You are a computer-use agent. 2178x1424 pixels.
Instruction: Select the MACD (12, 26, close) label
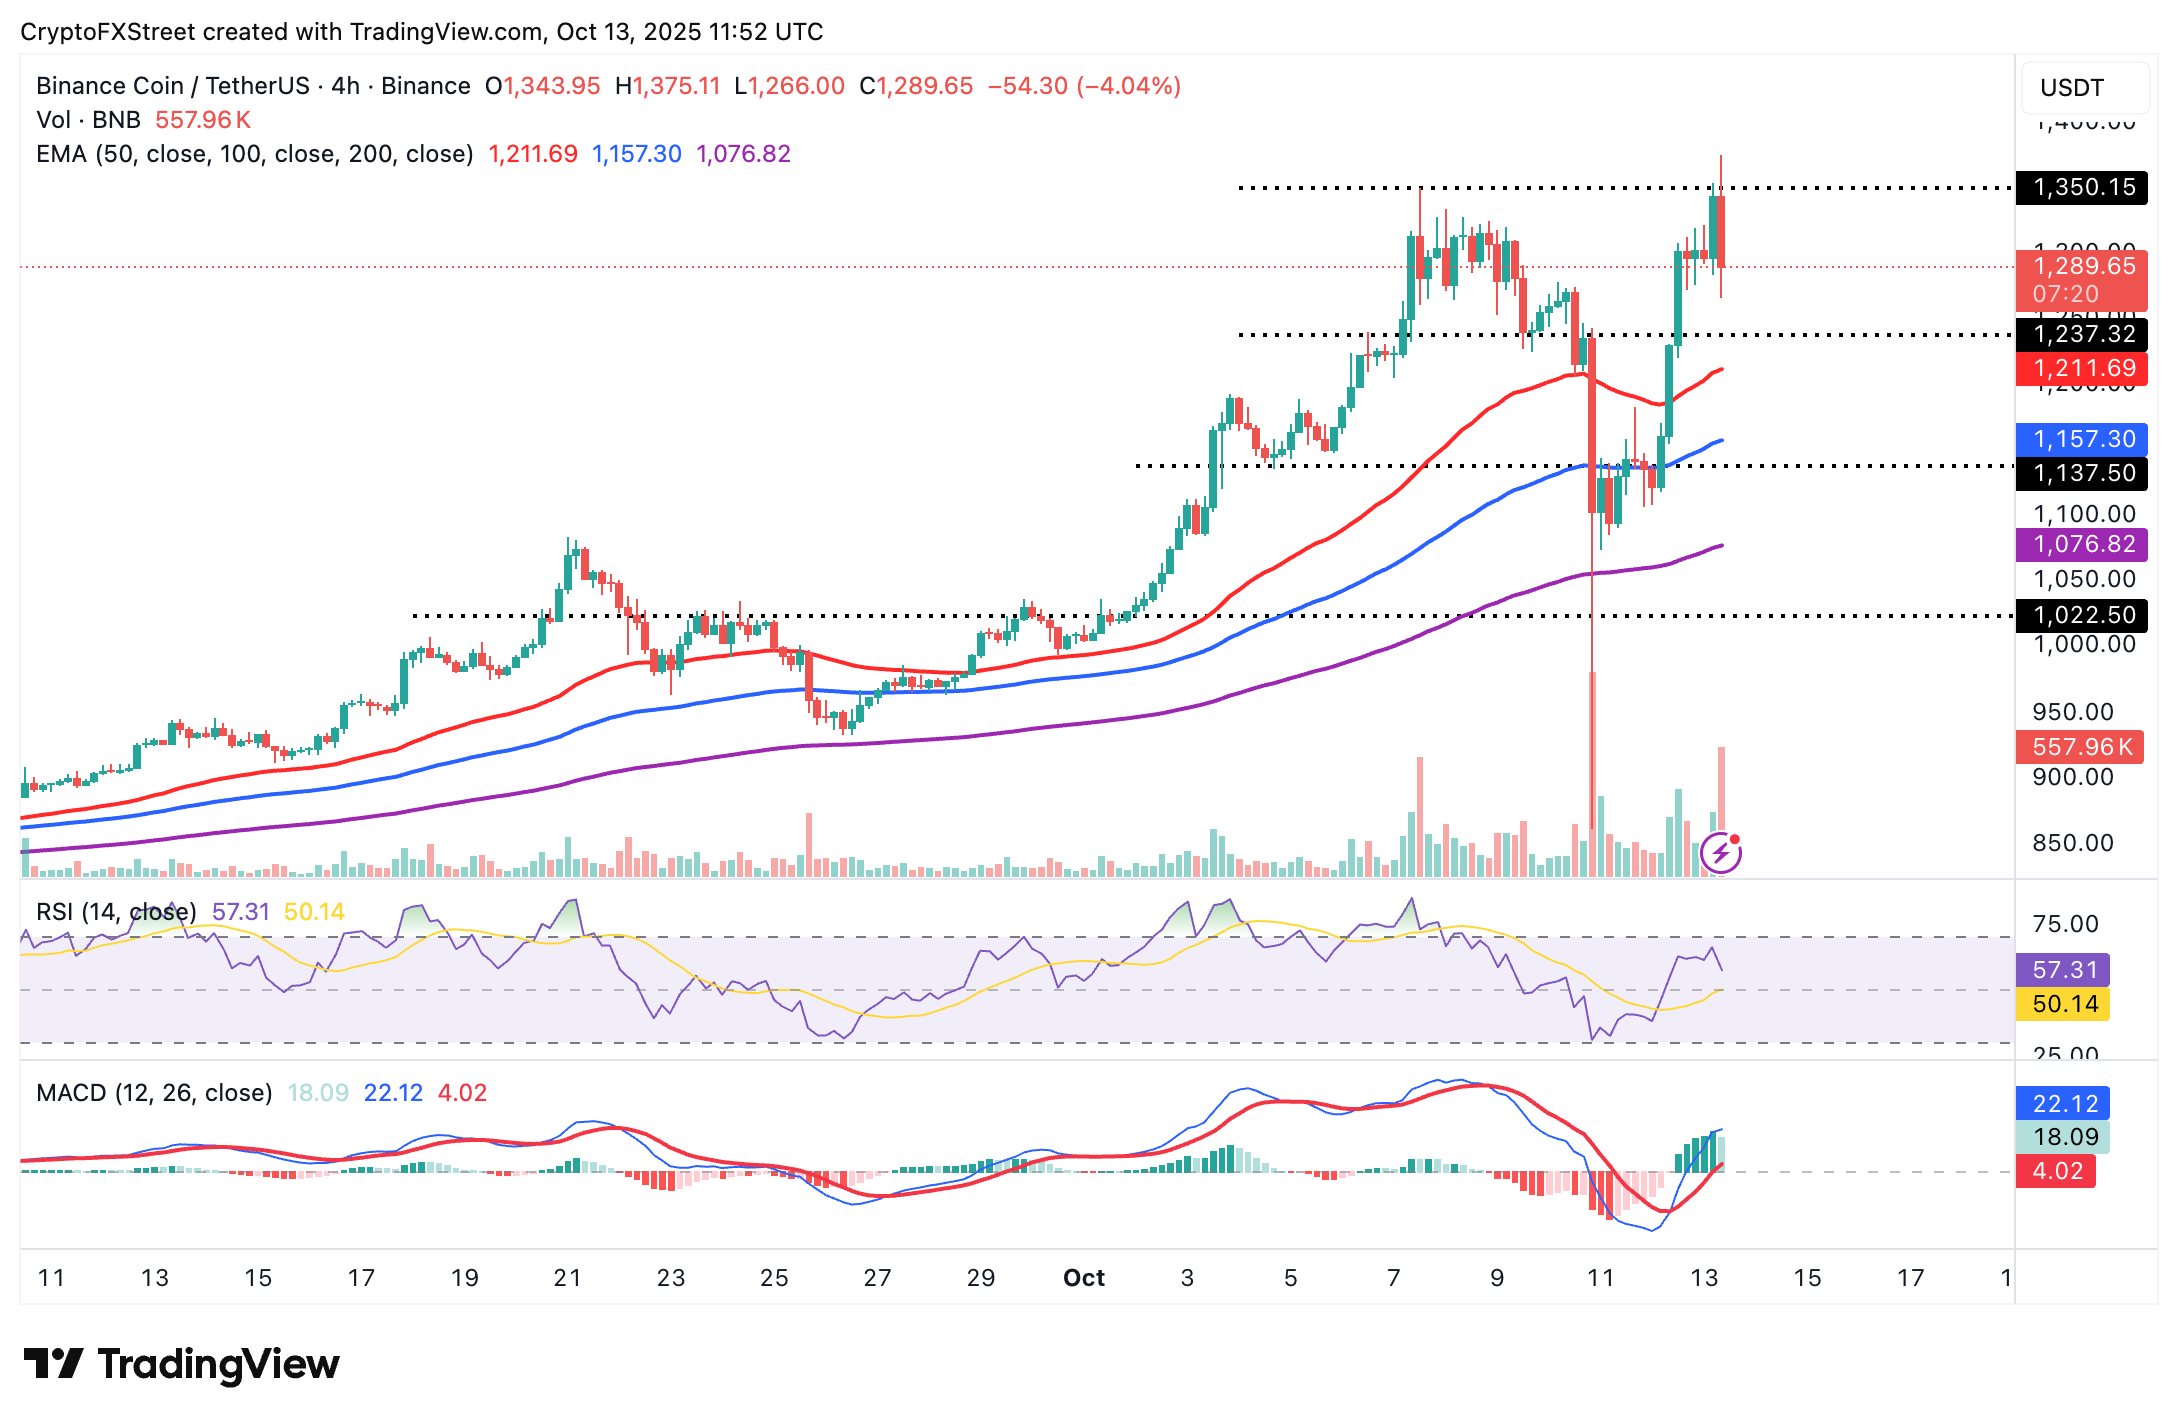pos(154,1093)
